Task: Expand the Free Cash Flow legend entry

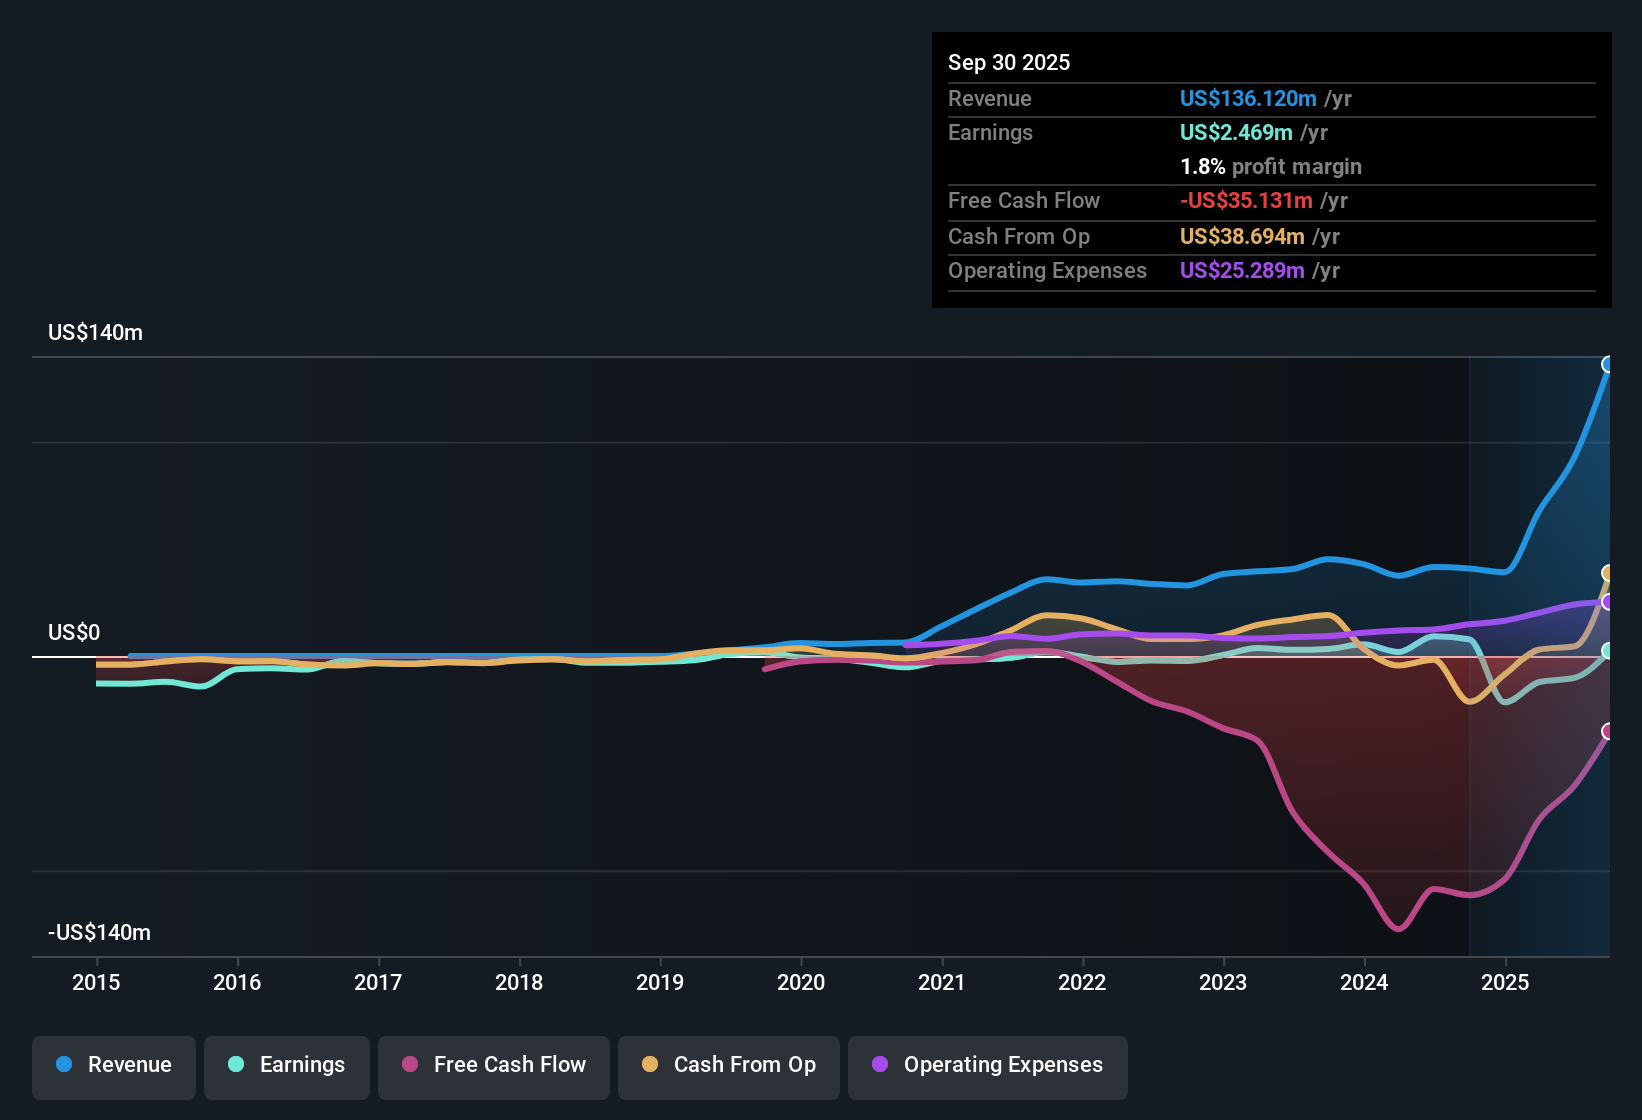Action: coord(493,1065)
